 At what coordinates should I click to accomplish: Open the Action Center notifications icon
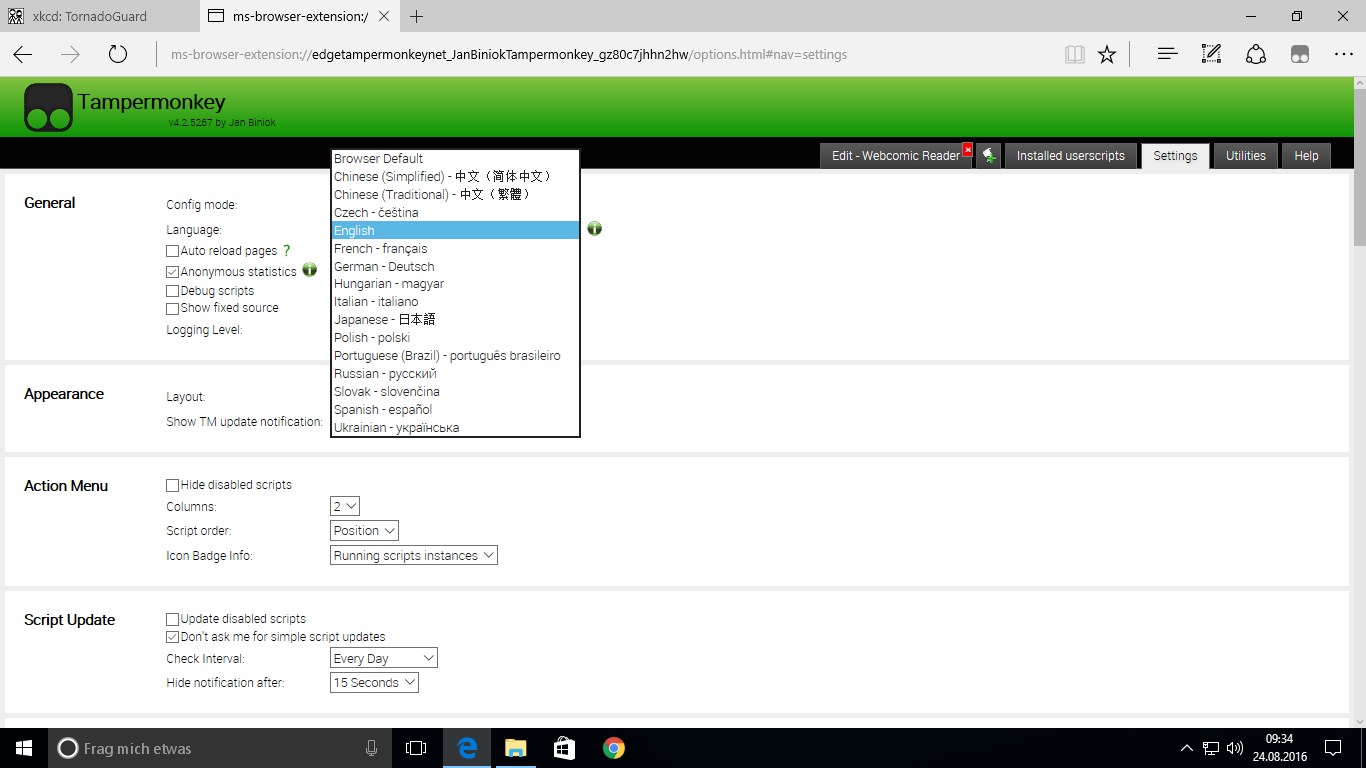pyautogui.click(x=1333, y=747)
